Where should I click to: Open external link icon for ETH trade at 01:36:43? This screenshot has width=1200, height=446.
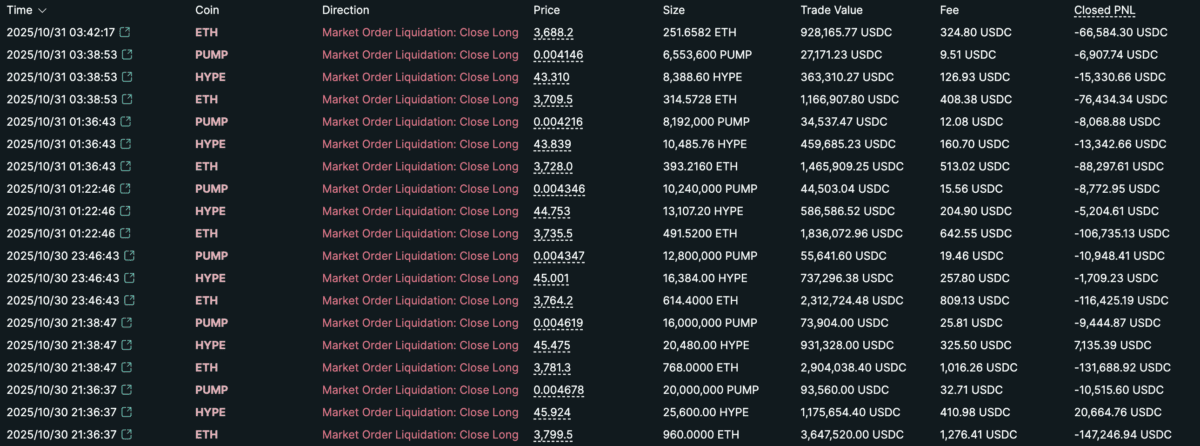point(125,166)
